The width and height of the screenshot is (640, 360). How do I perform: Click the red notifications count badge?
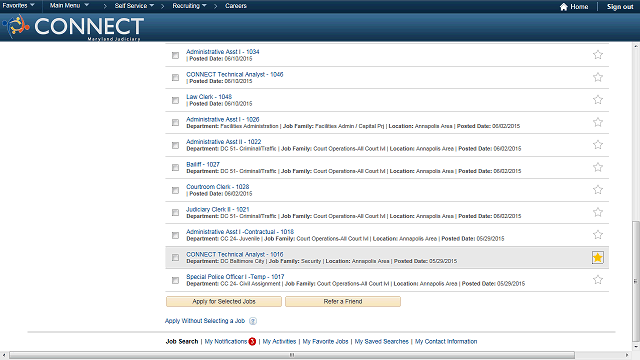252,342
